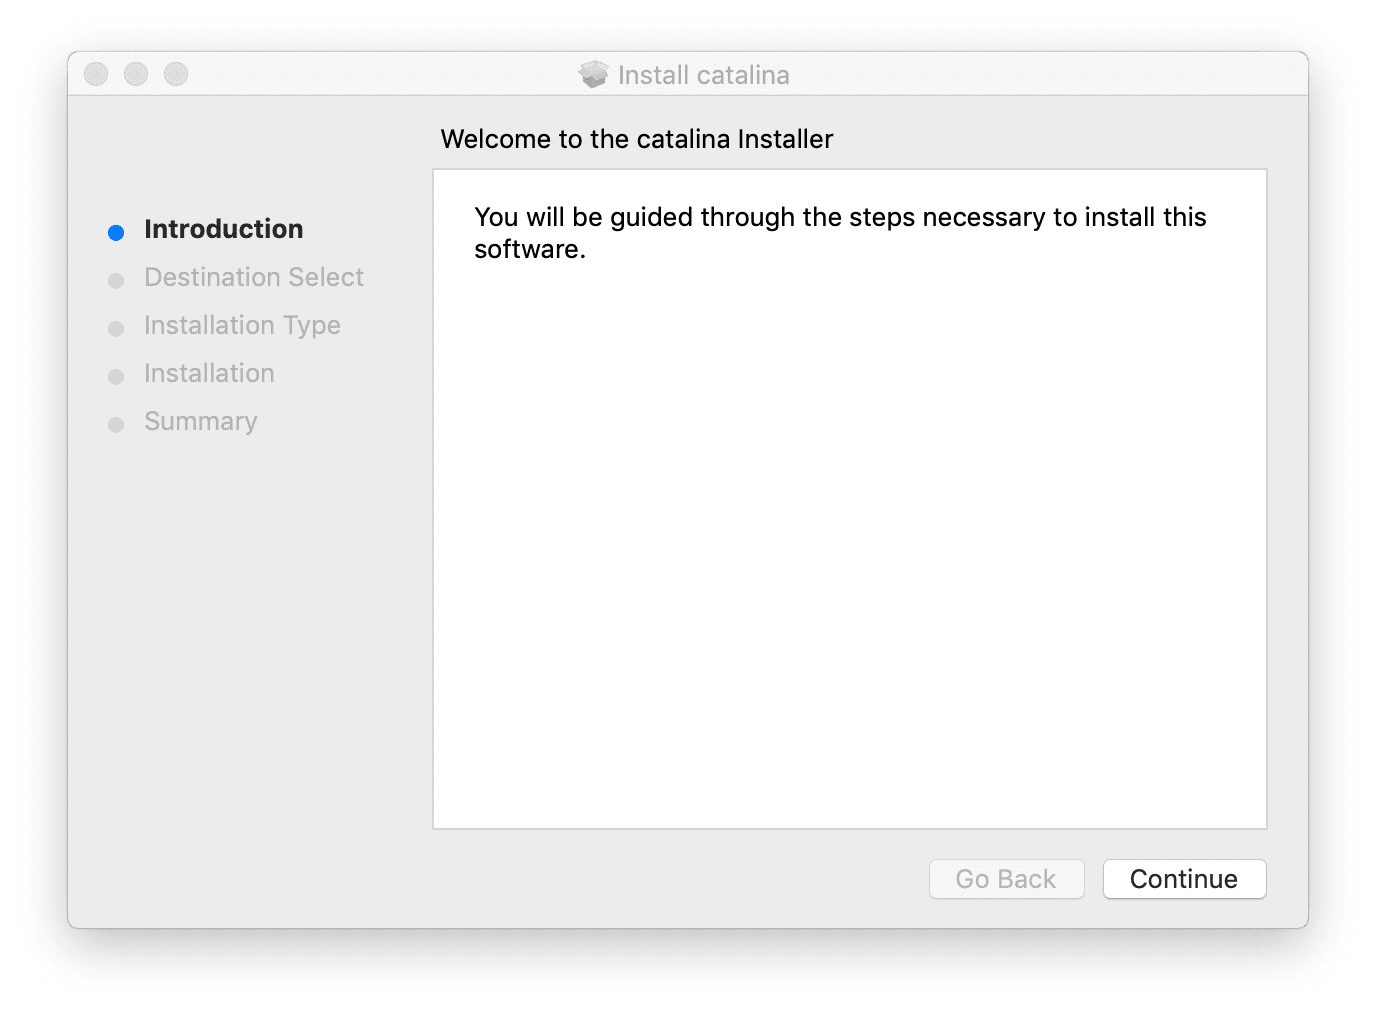Click the Continue button
This screenshot has height=1012, width=1376.
1184,879
